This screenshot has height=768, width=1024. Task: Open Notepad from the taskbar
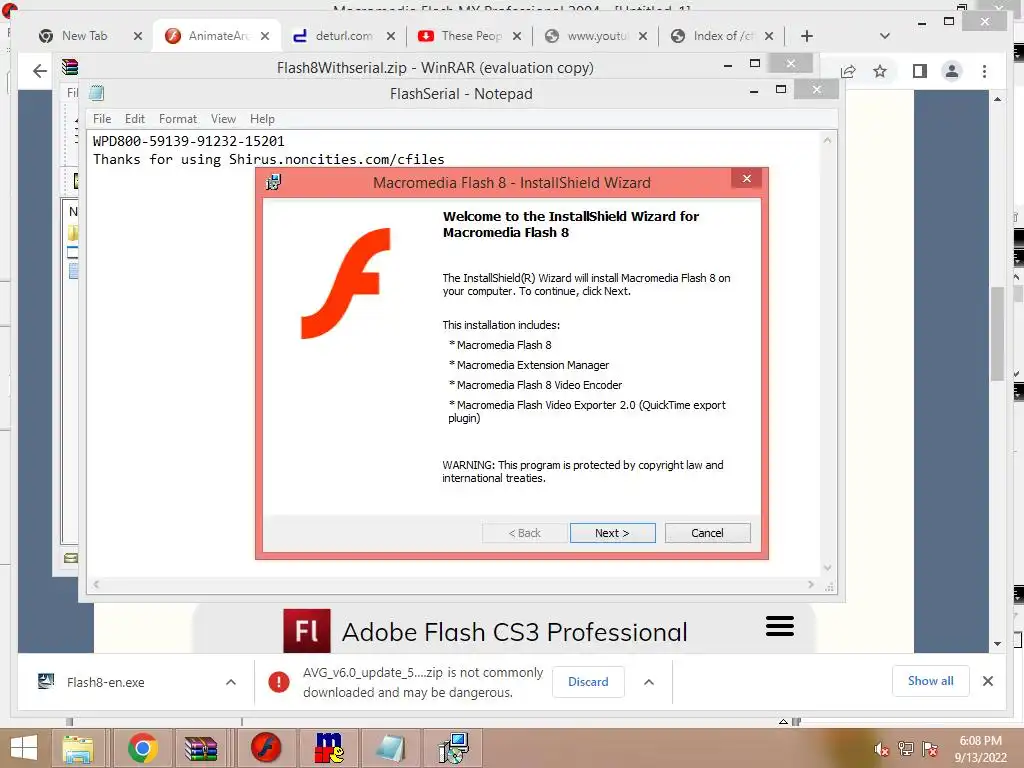tap(390, 748)
